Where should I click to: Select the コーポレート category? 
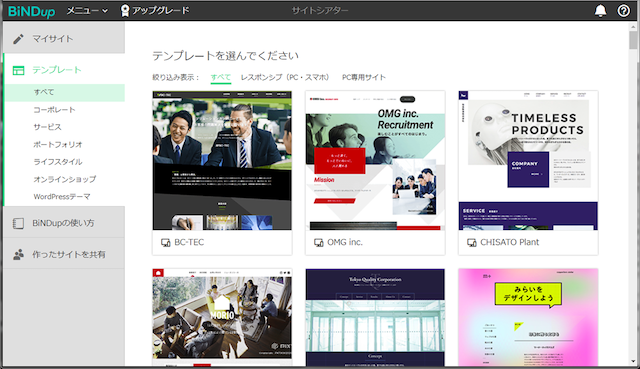point(54,110)
